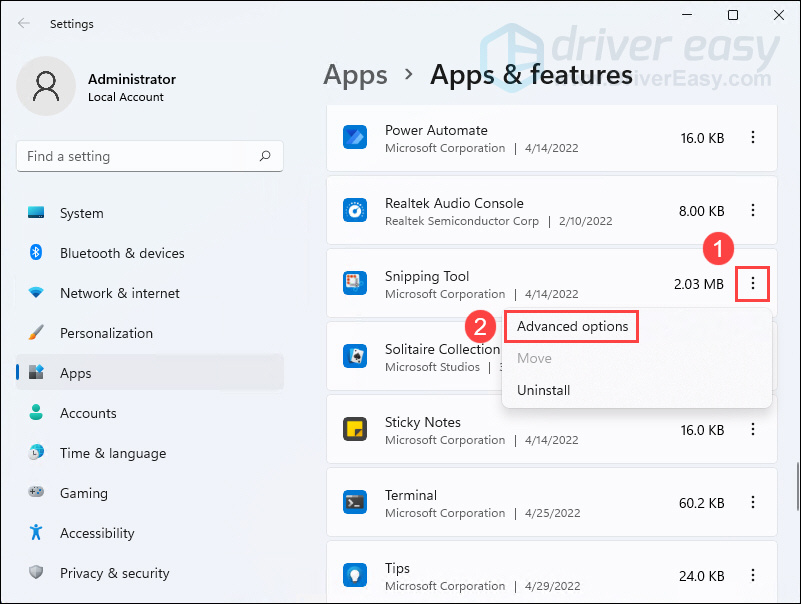
Task: Click the Realtek Semiconductor Corp publisher text
Action: (462, 221)
